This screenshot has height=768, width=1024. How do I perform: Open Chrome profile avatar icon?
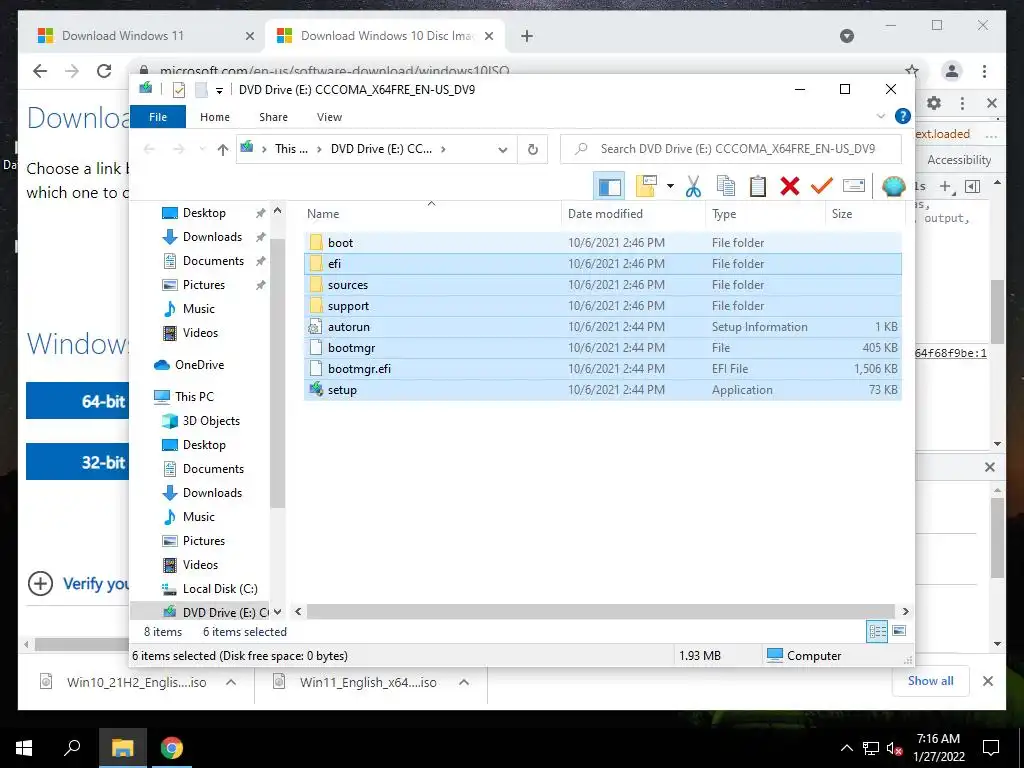coord(952,71)
